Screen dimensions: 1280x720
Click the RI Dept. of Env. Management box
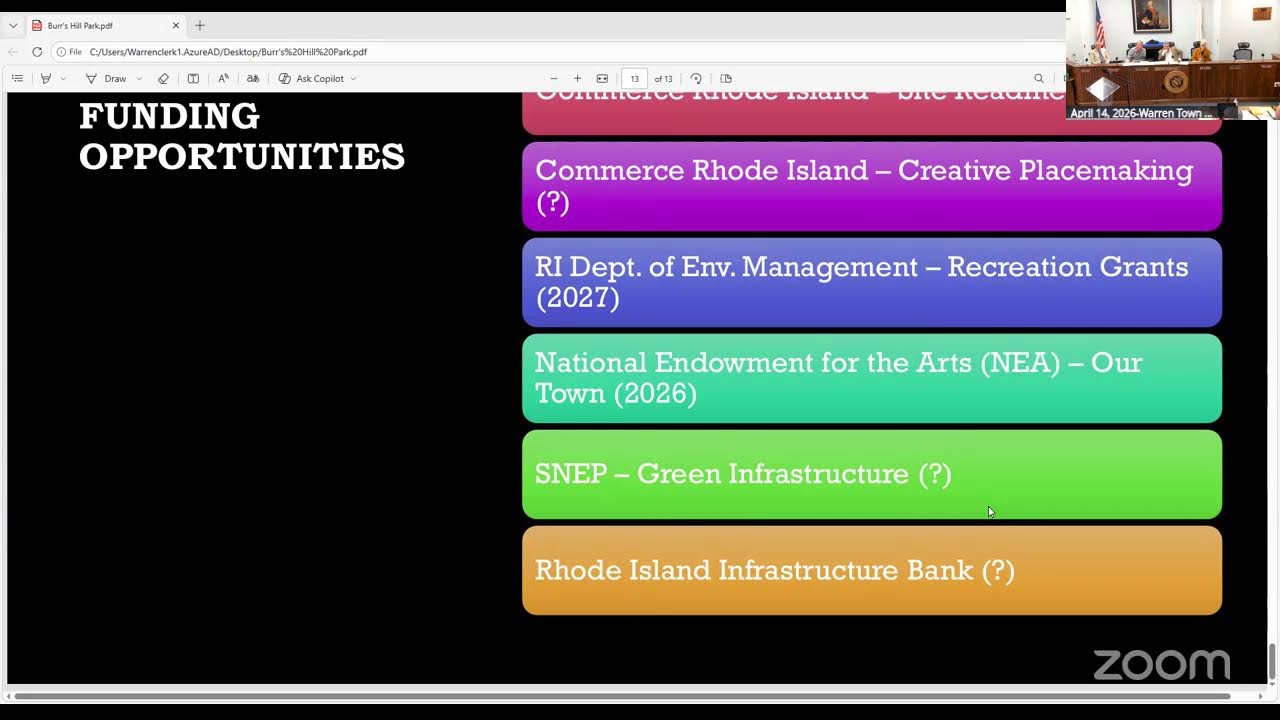pos(872,282)
